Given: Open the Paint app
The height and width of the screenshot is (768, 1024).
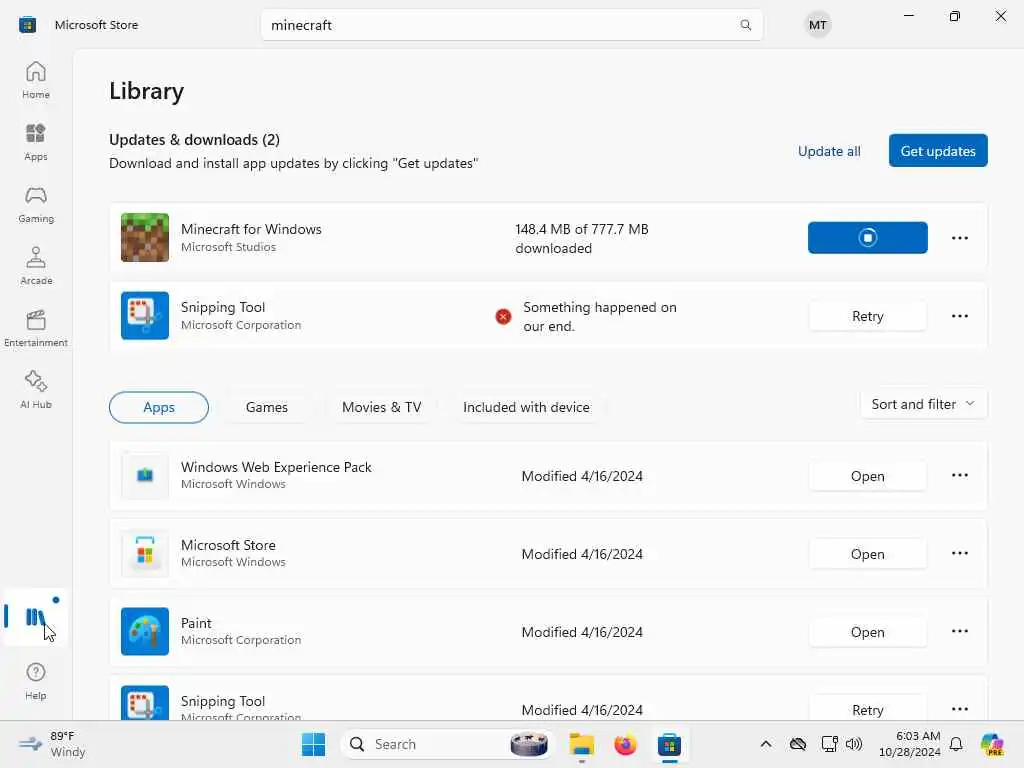Looking at the screenshot, I should point(867,632).
